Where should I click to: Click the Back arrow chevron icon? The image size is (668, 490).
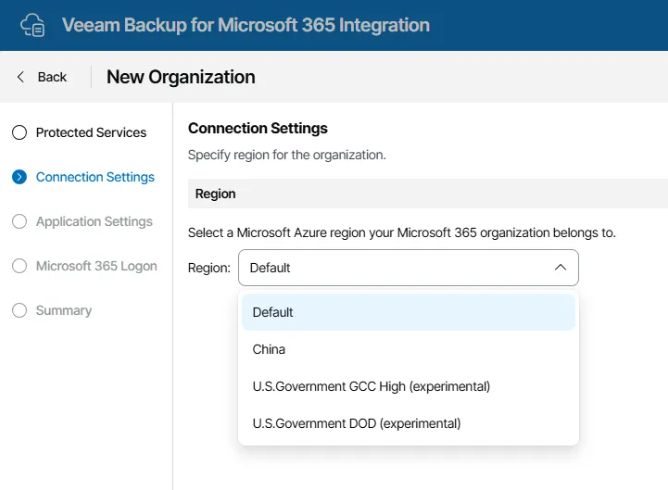point(21,77)
